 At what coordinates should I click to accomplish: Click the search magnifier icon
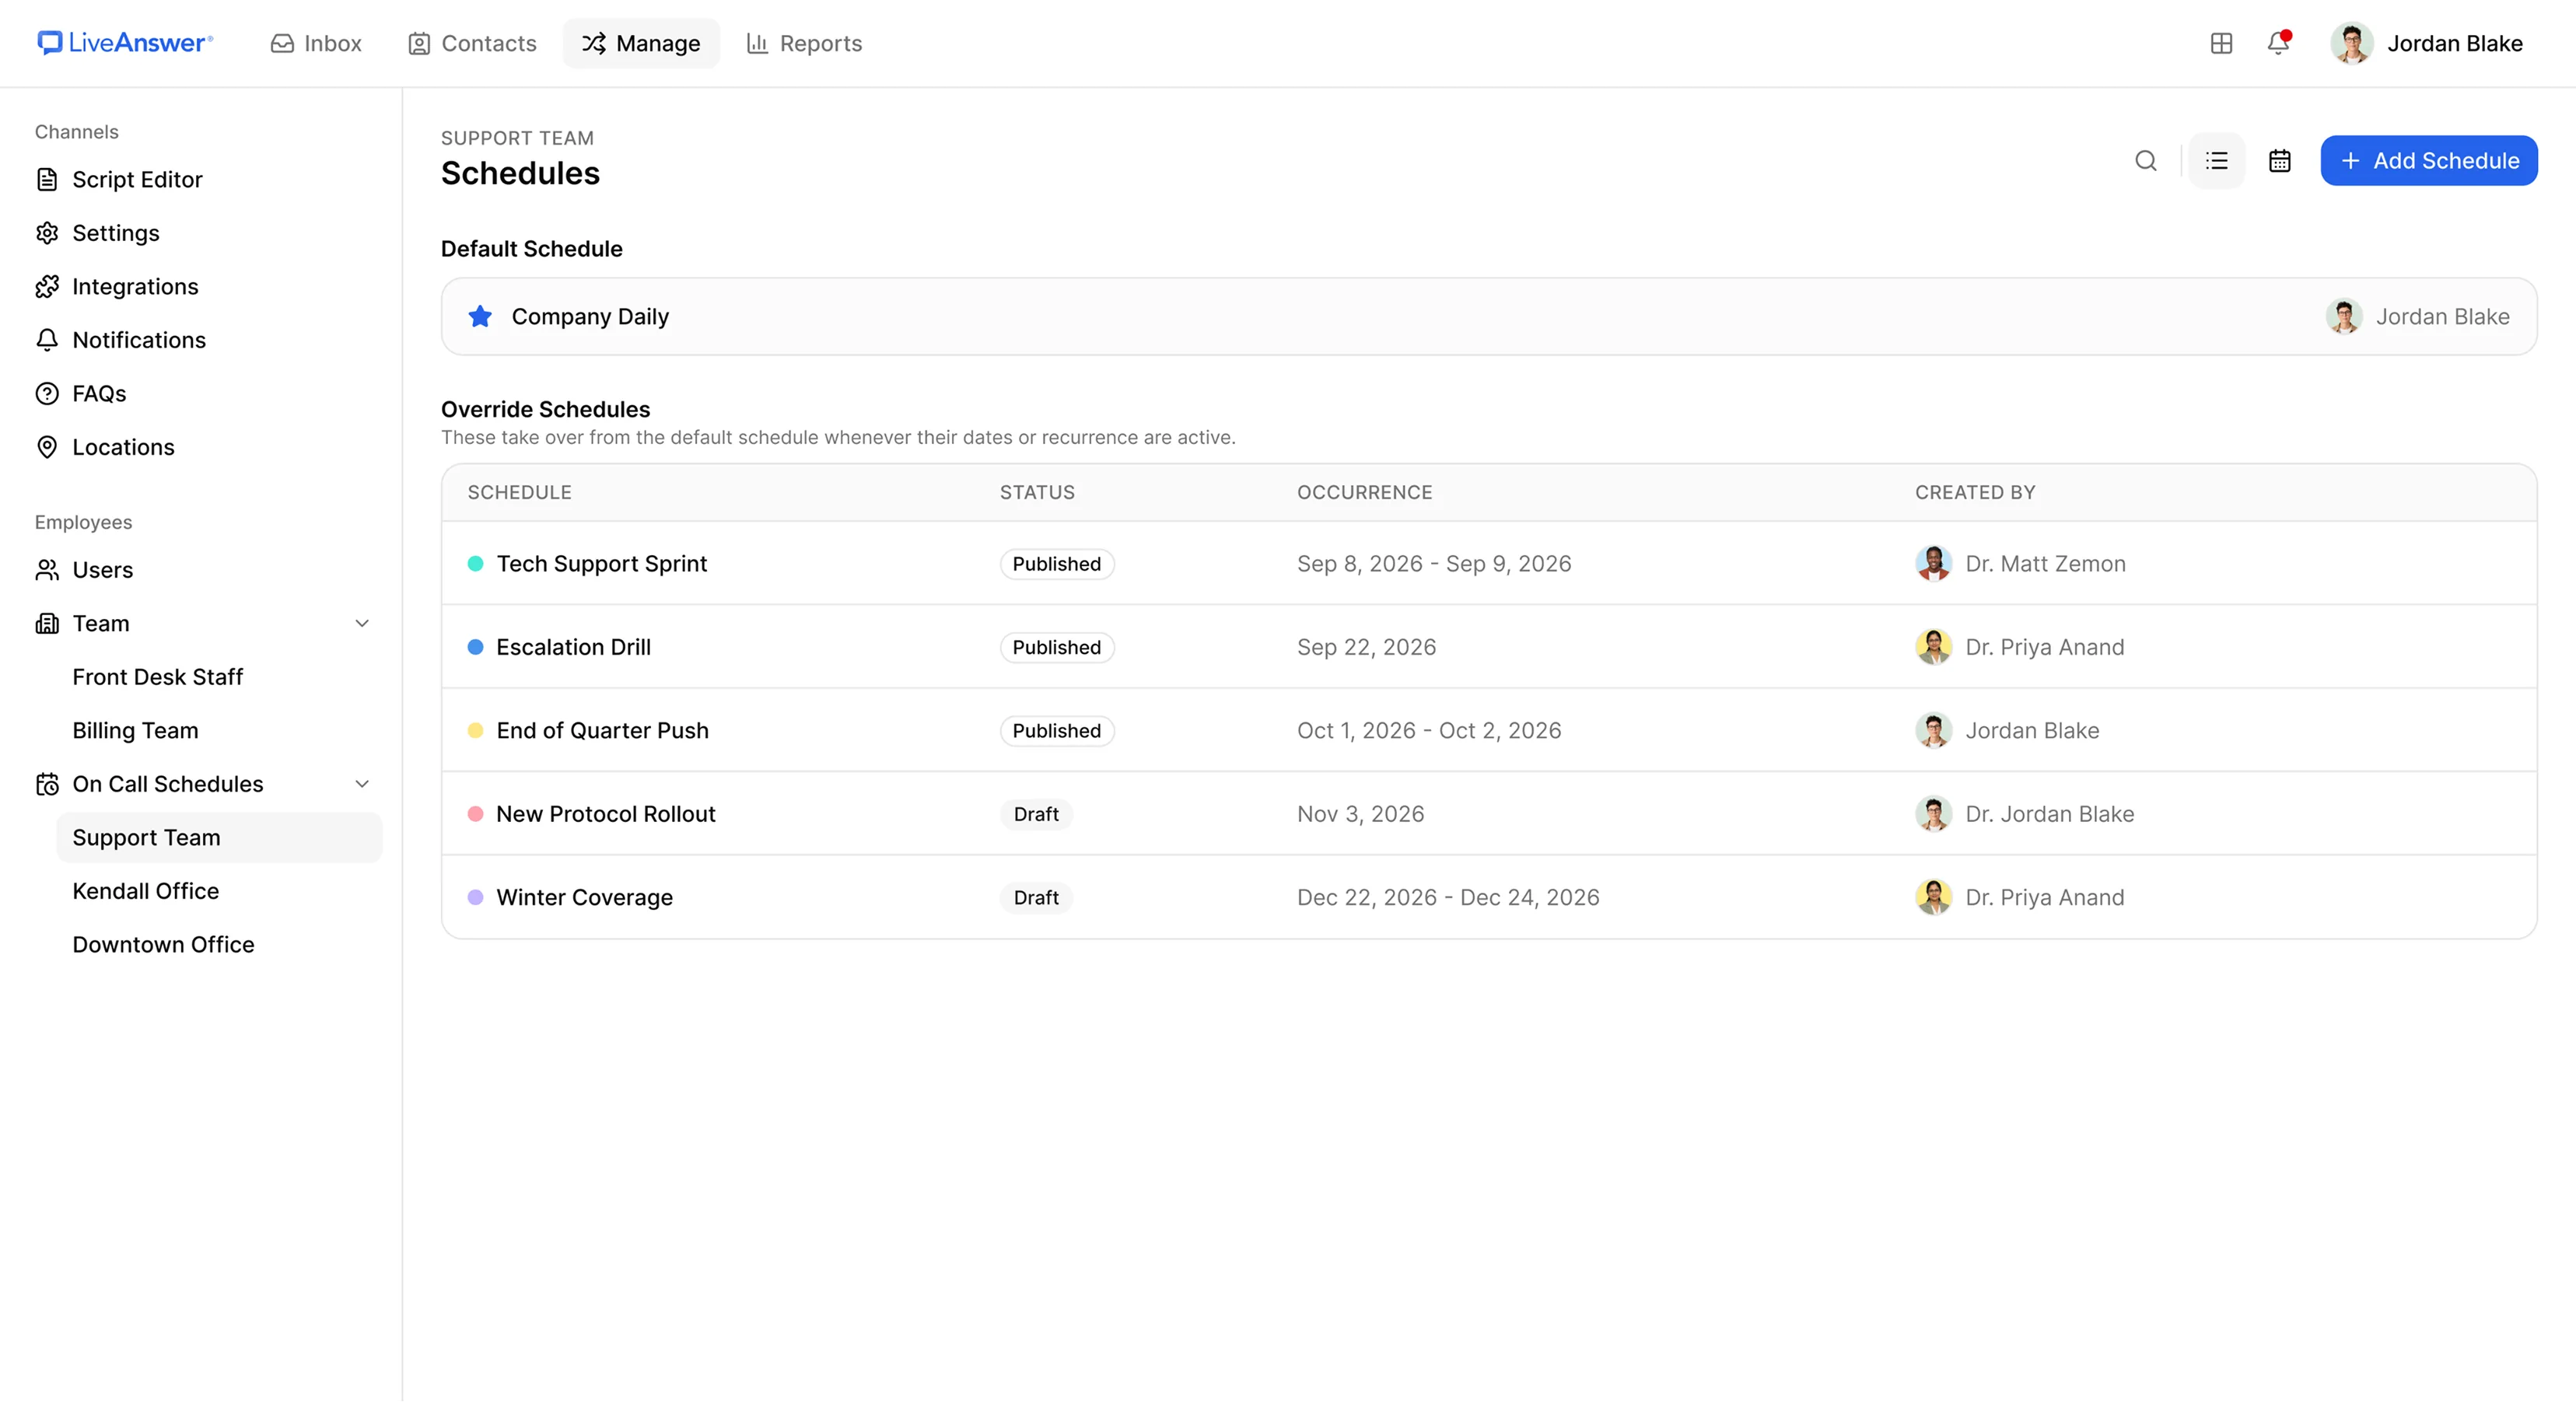click(2145, 161)
